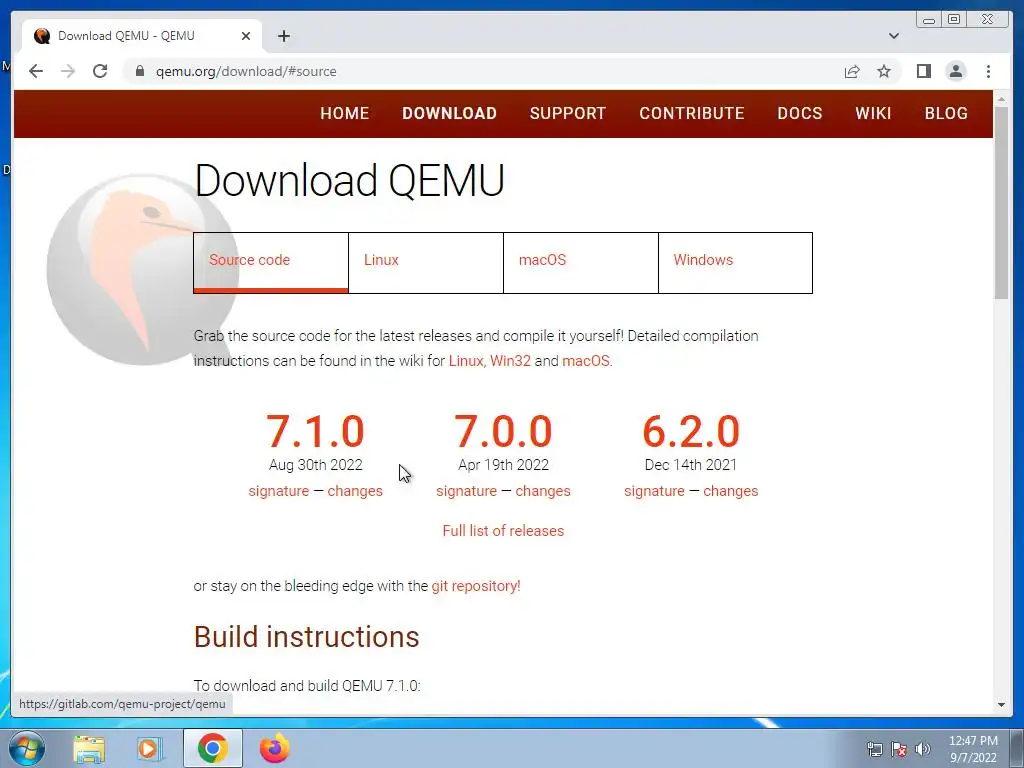Open the WIKI nav item
The width and height of the screenshot is (1024, 768).
(873, 113)
